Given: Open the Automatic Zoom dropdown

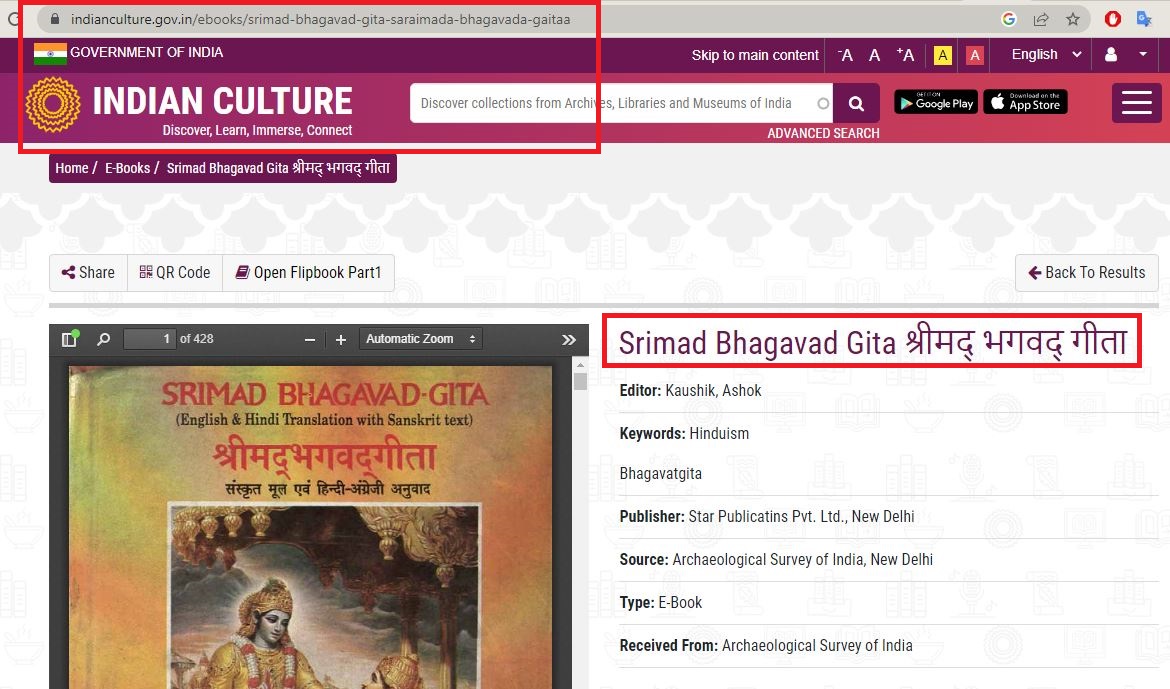Looking at the screenshot, I should pyautogui.click(x=420, y=339).
